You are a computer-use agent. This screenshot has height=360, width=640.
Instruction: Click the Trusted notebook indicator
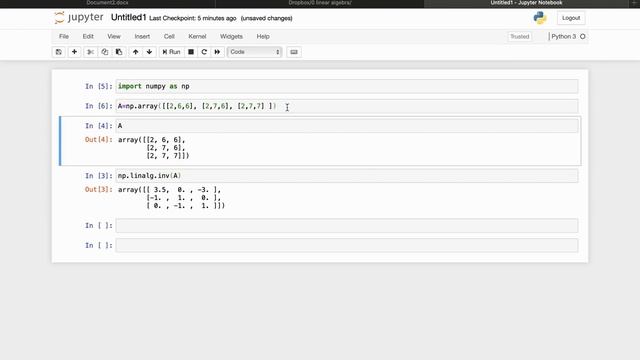coord(520,36)
